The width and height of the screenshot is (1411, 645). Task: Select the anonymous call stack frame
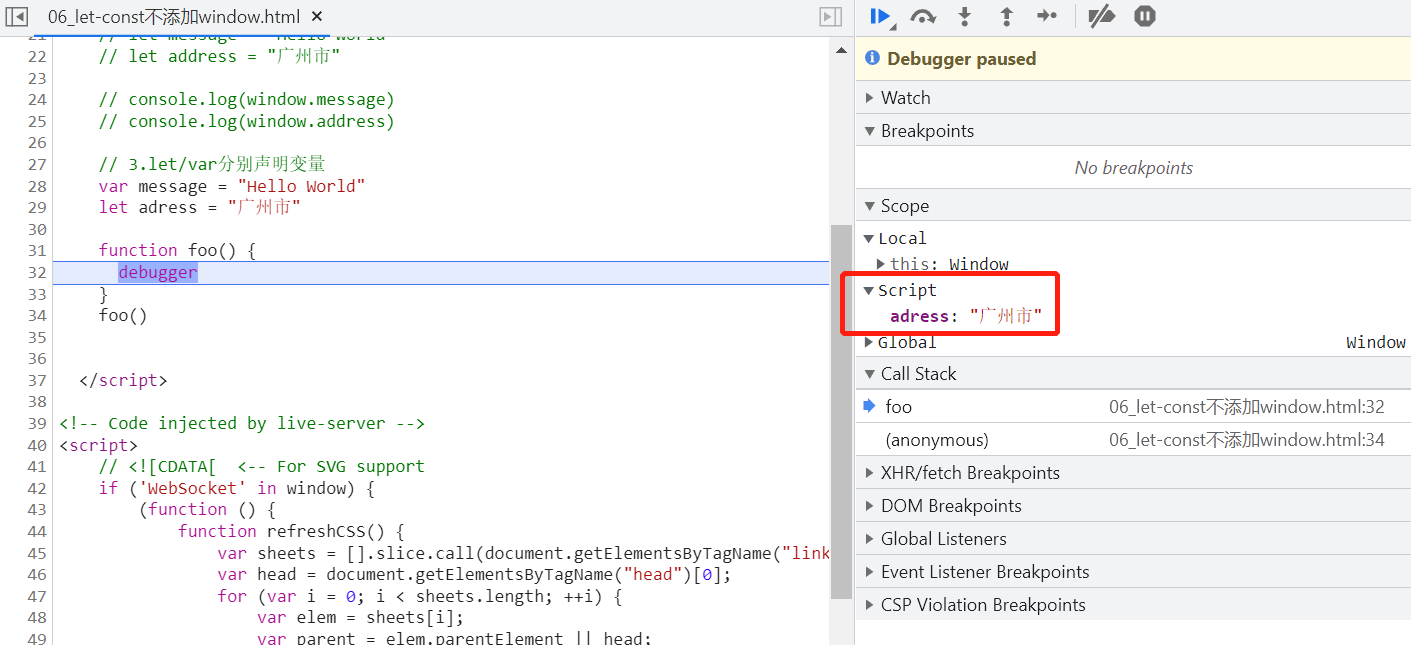(936, 440)
